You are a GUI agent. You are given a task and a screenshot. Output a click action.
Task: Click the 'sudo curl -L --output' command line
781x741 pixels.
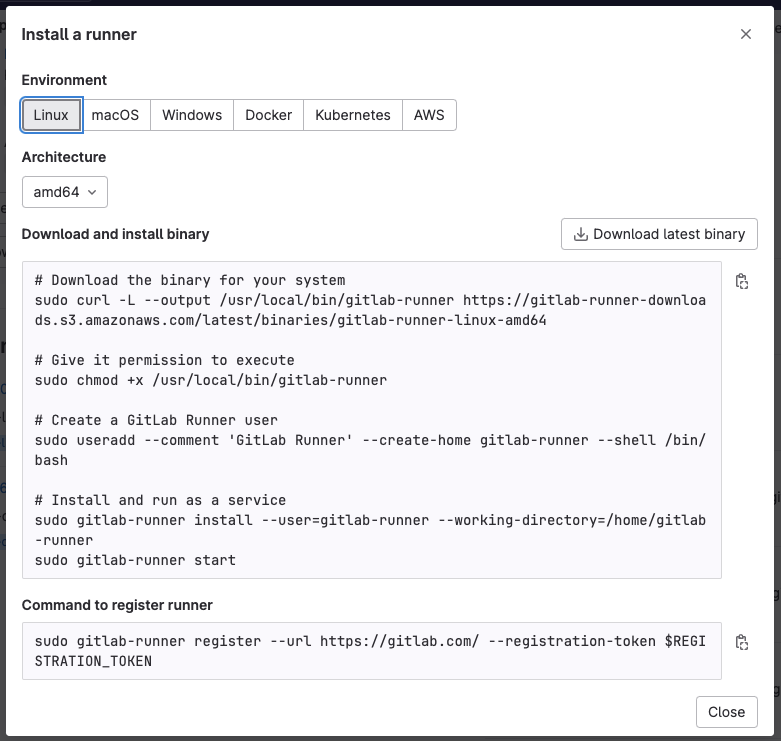pos(370,310)
